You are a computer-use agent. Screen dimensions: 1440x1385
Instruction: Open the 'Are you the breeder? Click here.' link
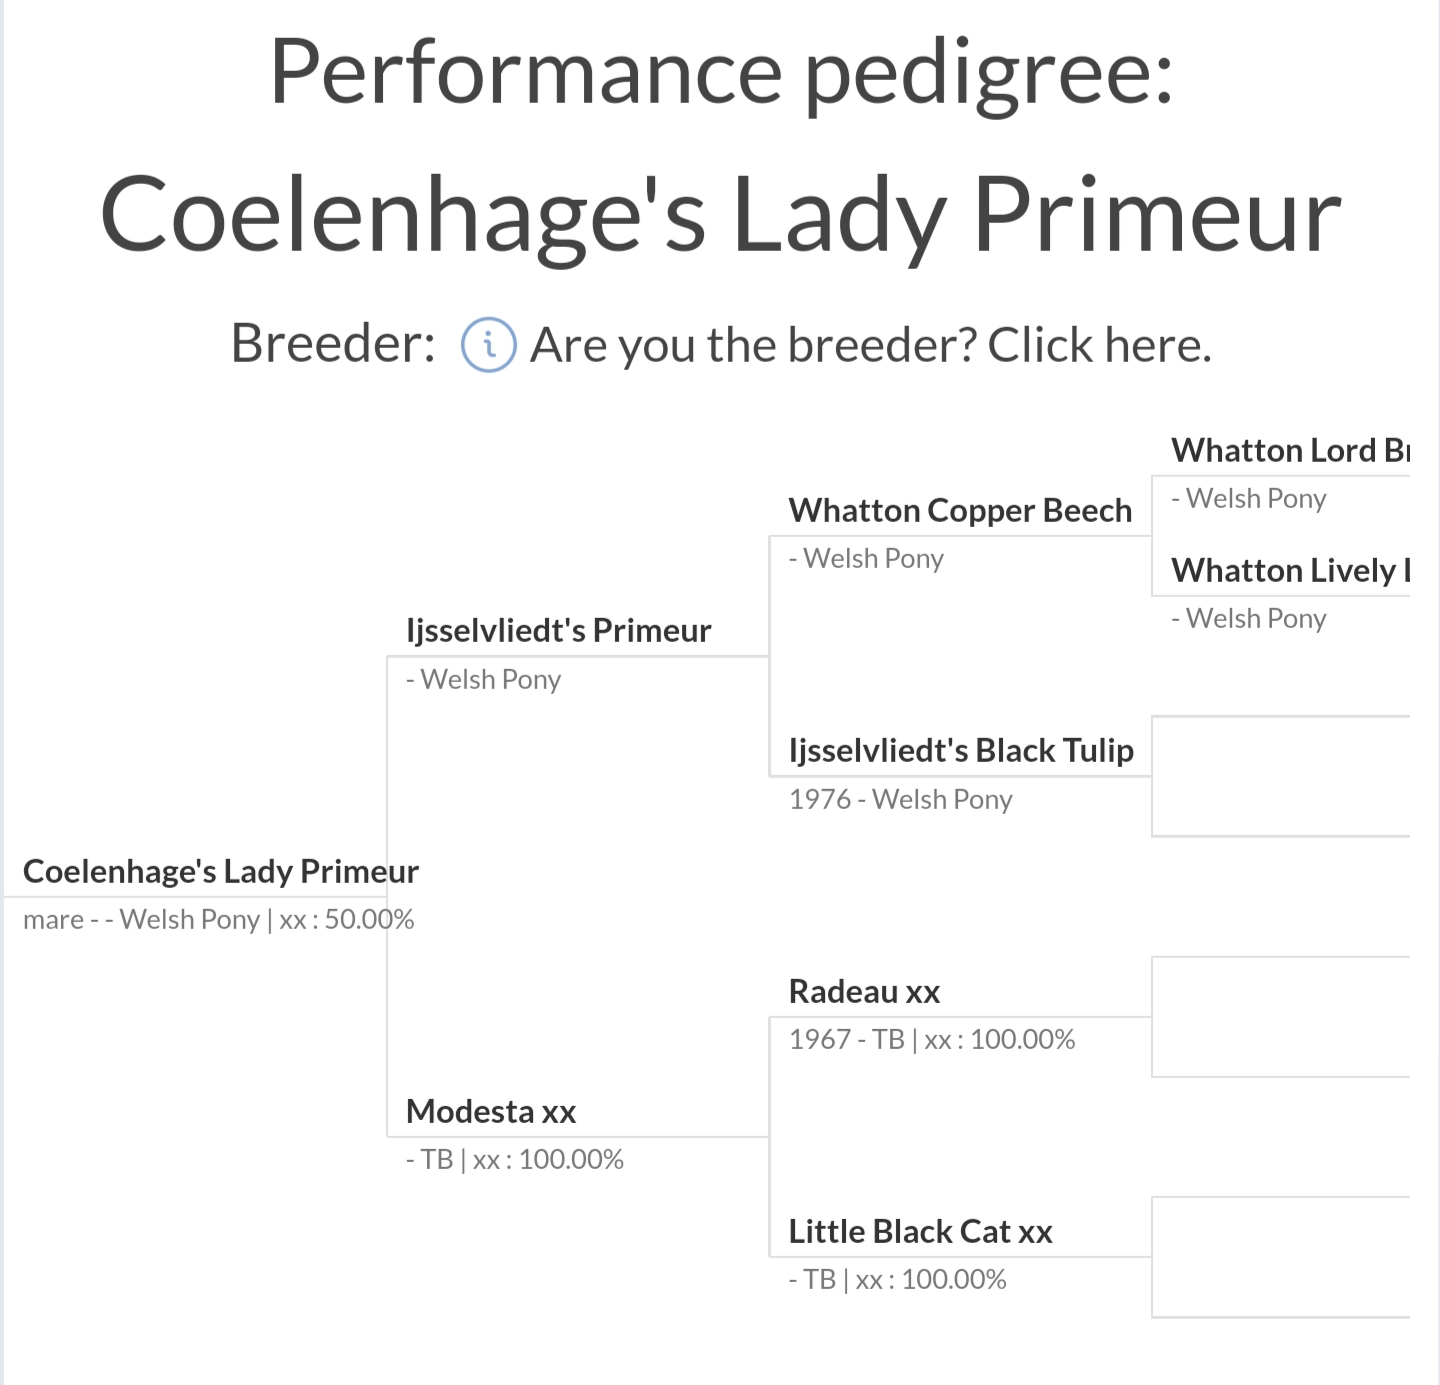tap(870, 345)
